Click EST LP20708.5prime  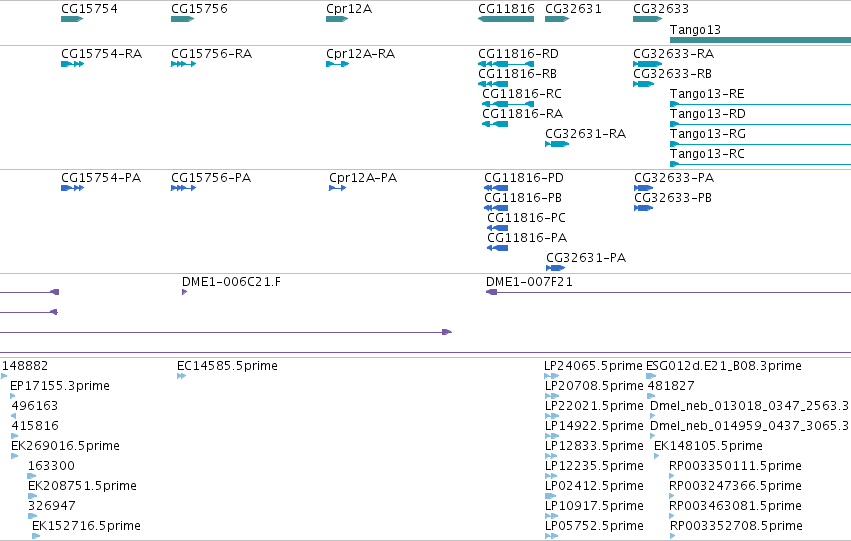point(552,396)
